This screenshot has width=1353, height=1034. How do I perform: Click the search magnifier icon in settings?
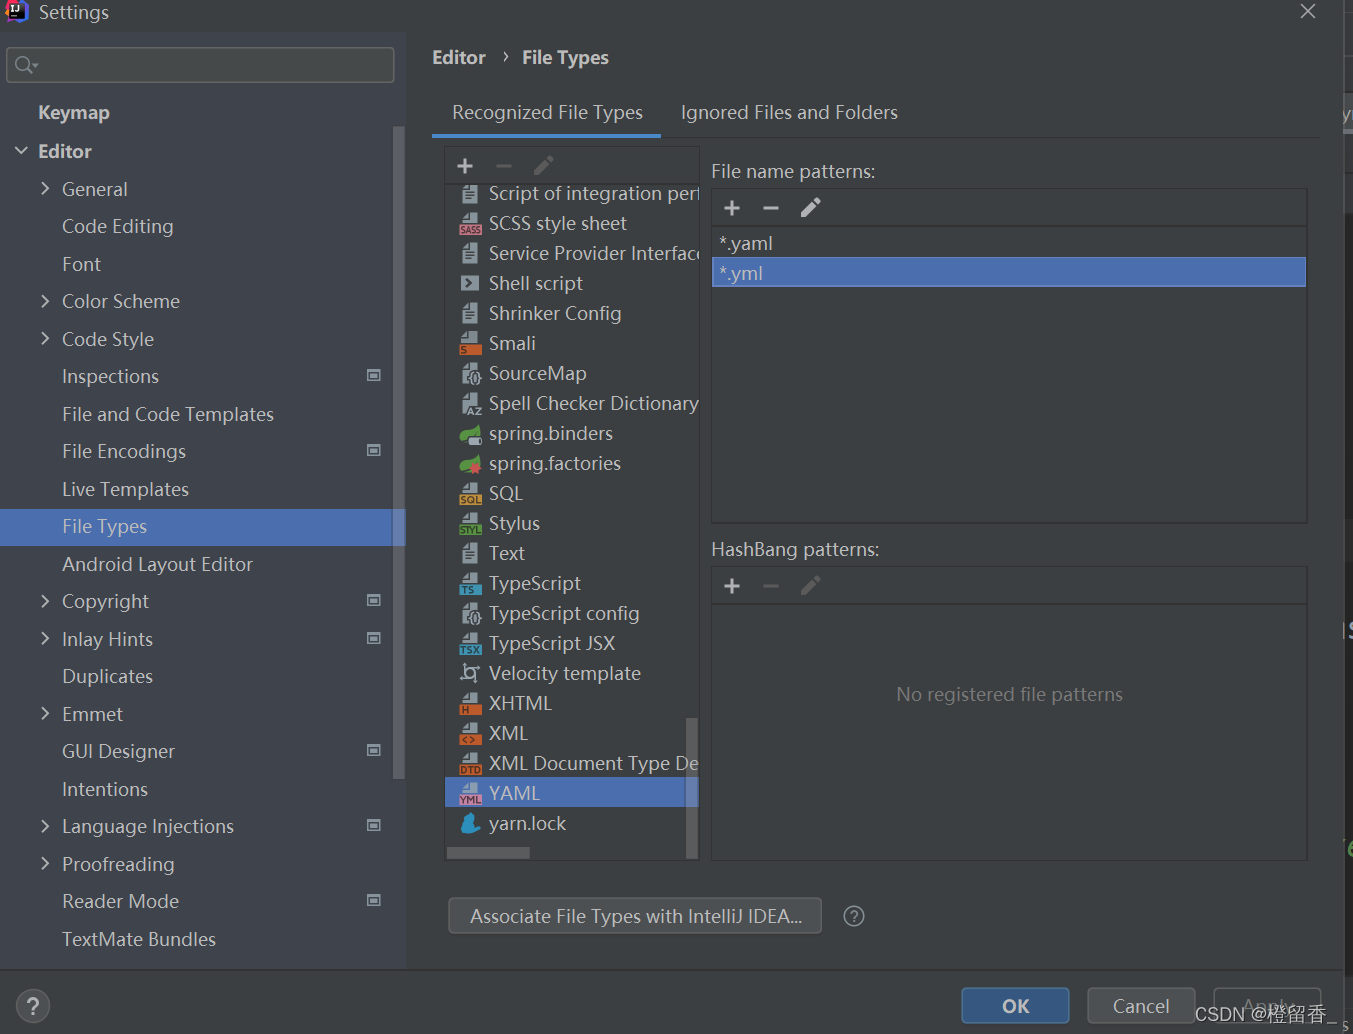tap(26, 65)
